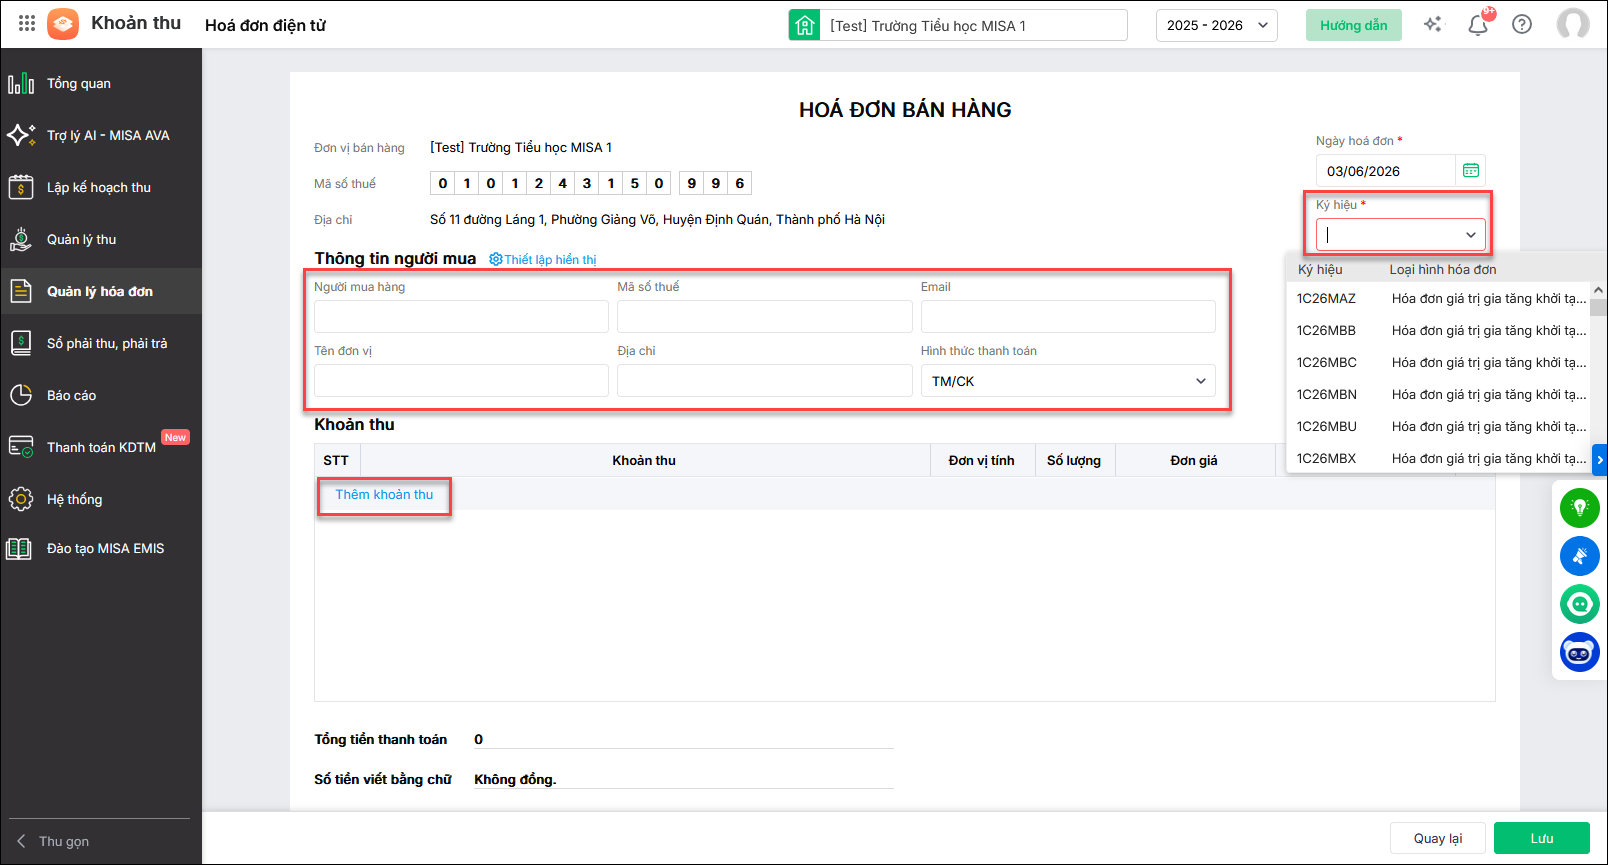The image size is (1608, 865).
Task: Click the Hoá đơn điện tử header title
Action: (x=265, y=25)
